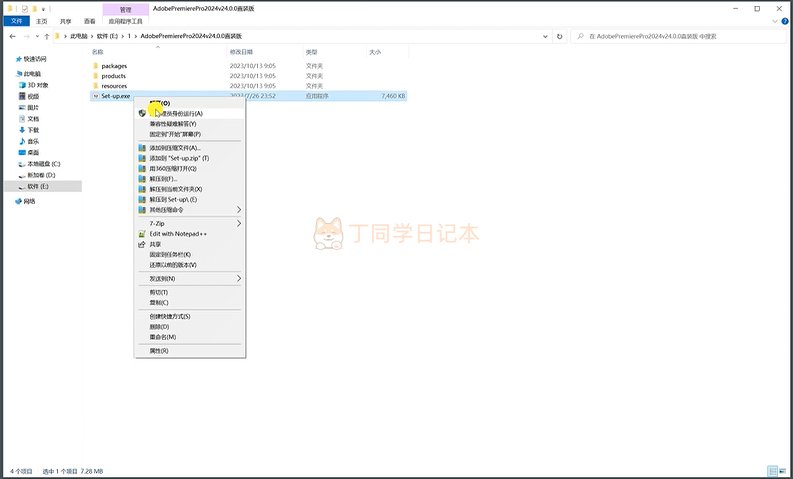Open 3D Objects in navigation pane
The image size is (793, 479).
pyautogui.click(x=37, y=85)
